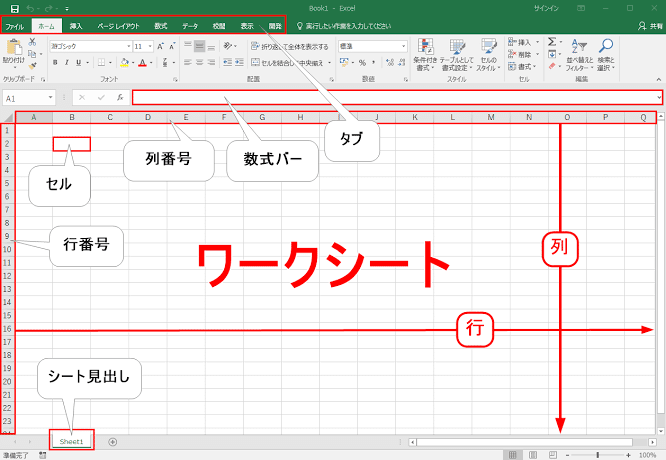The image size is (666, 460).
Task: Expand the number format 標準 dropdown
Action: 403,46
